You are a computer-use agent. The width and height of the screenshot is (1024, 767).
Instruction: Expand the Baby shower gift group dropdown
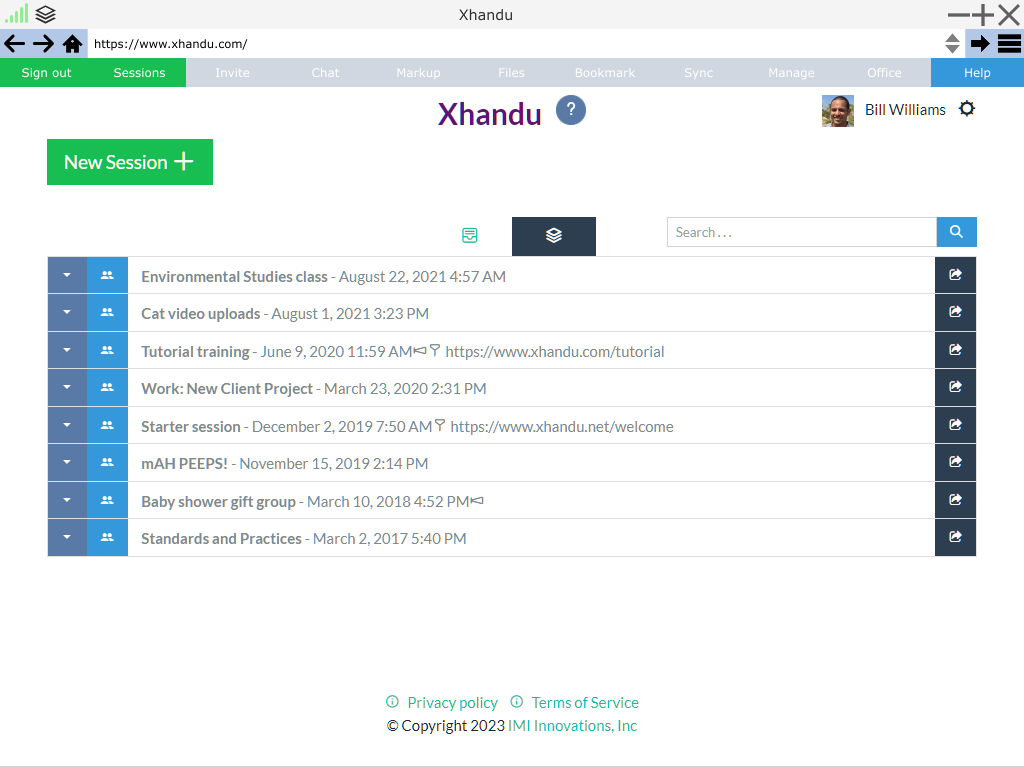(x=67, y=501)
